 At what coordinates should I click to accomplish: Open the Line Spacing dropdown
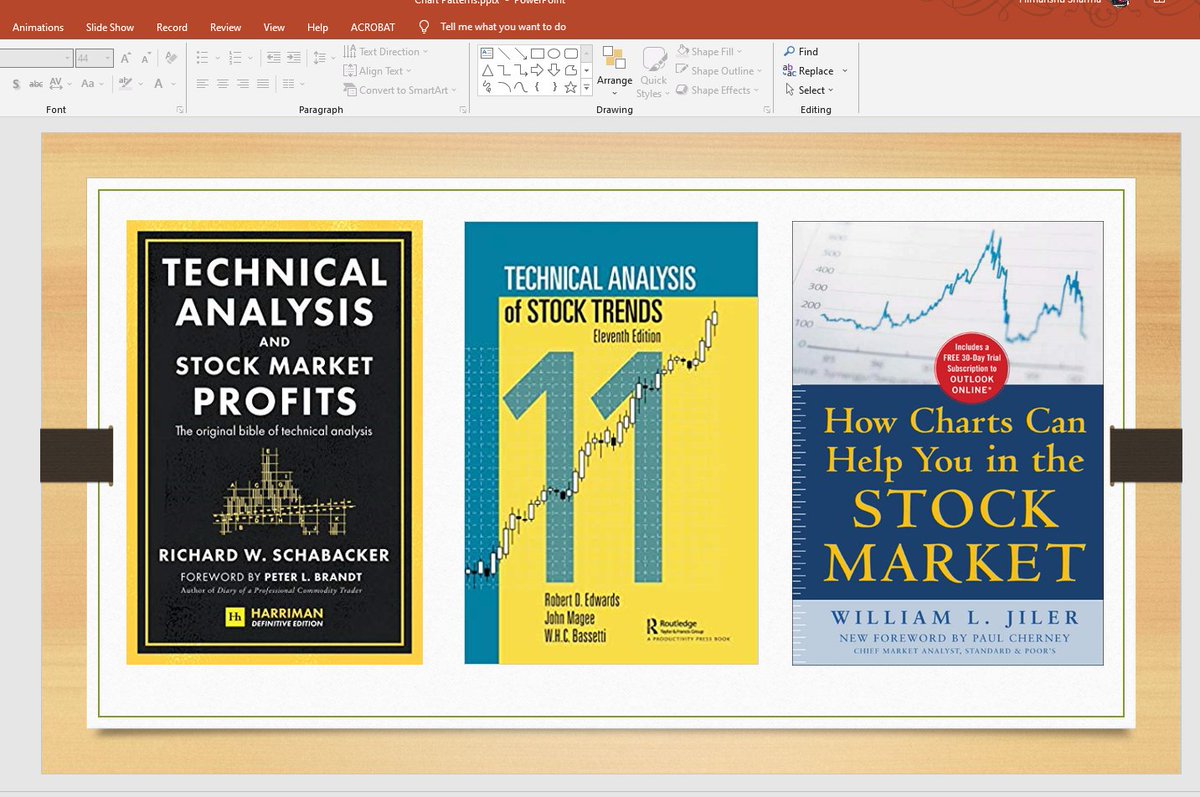coord(324,58)
